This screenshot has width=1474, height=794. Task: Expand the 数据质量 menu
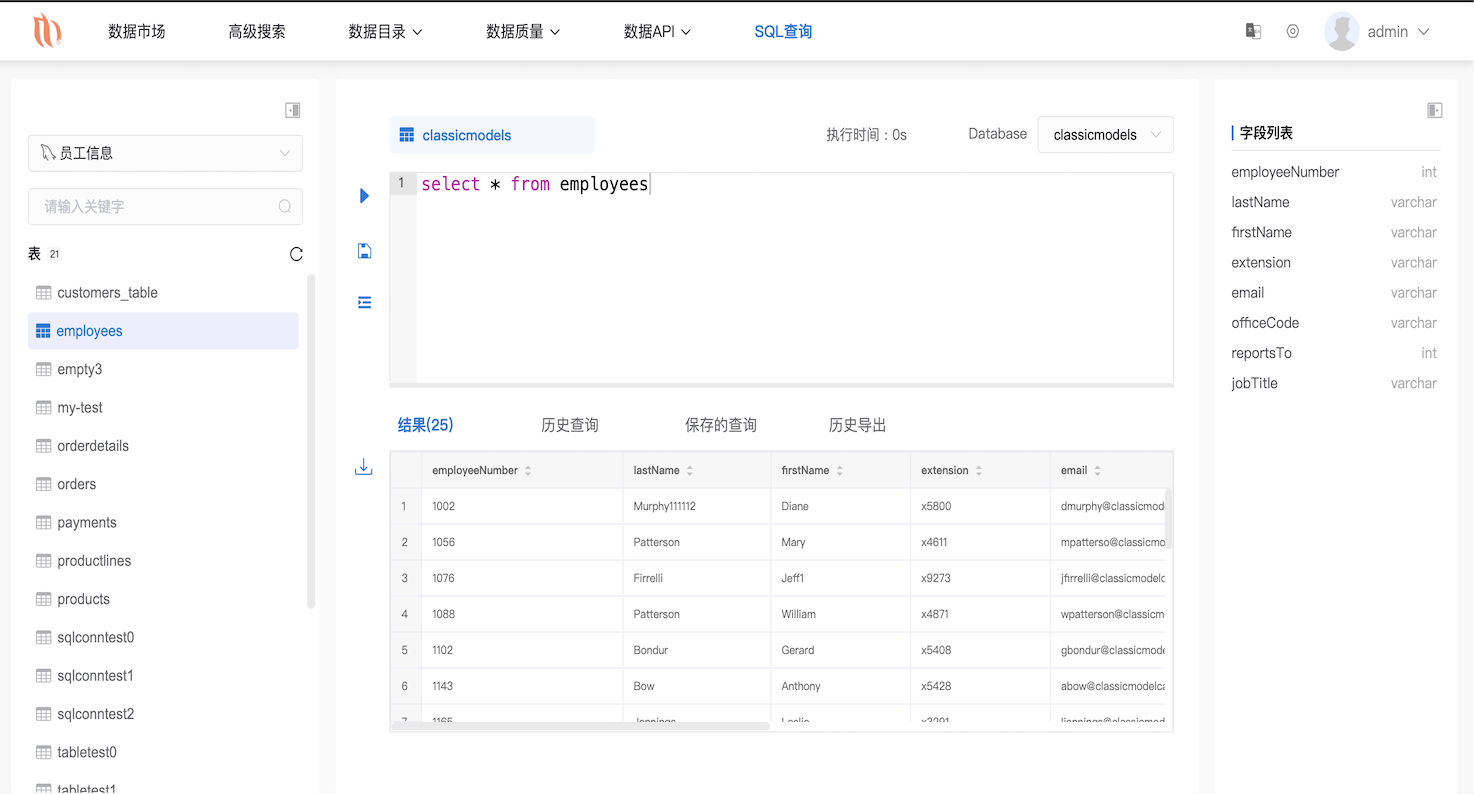pyautogui.click(x=523, y=32)
